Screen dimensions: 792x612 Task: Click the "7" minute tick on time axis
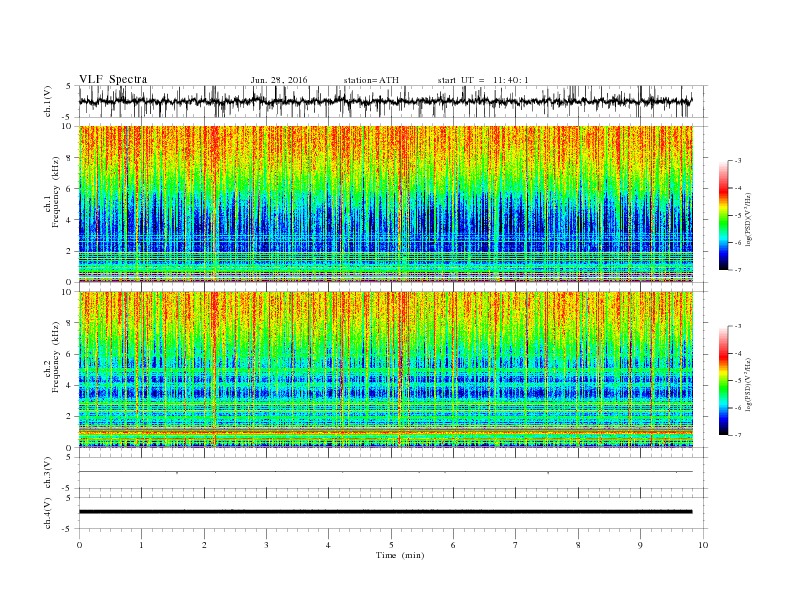[516, 545]
